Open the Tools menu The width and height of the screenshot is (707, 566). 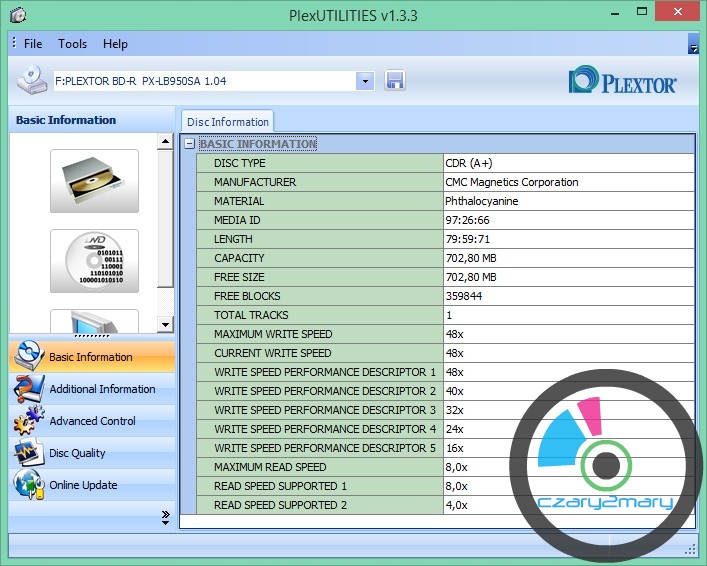[72, 44]
